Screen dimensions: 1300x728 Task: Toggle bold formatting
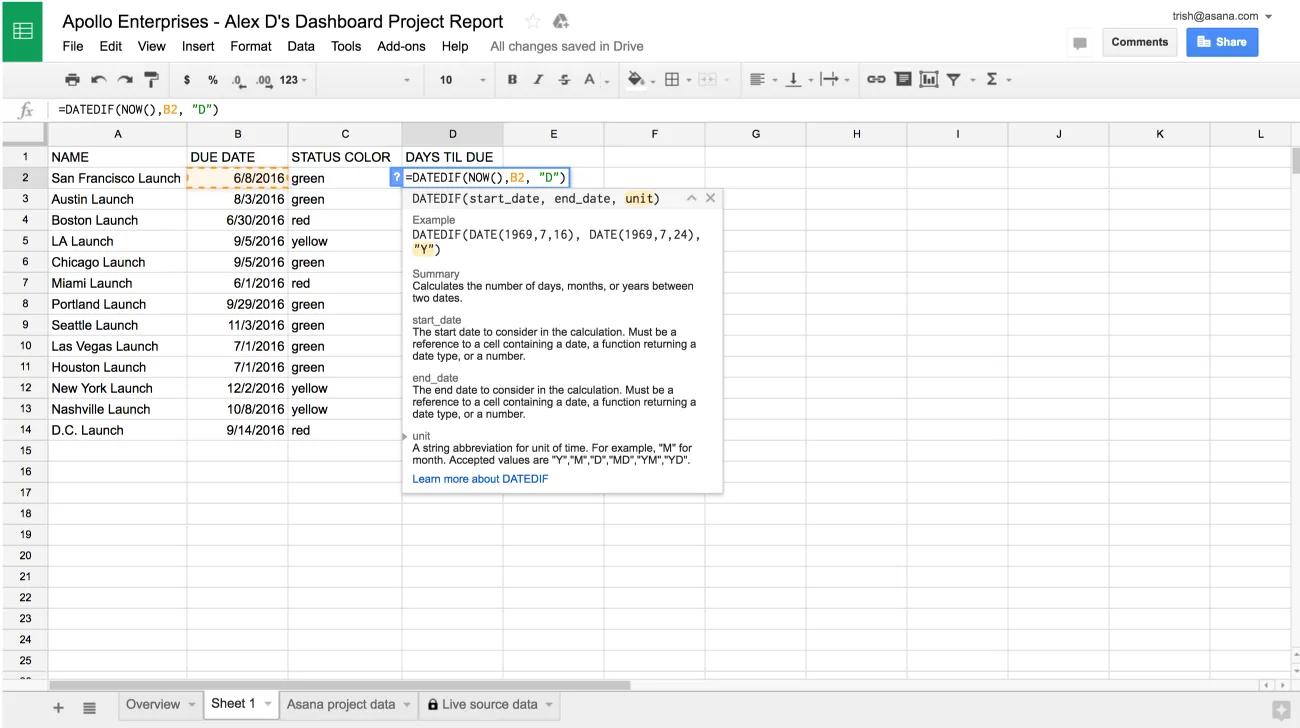(511, 79)
